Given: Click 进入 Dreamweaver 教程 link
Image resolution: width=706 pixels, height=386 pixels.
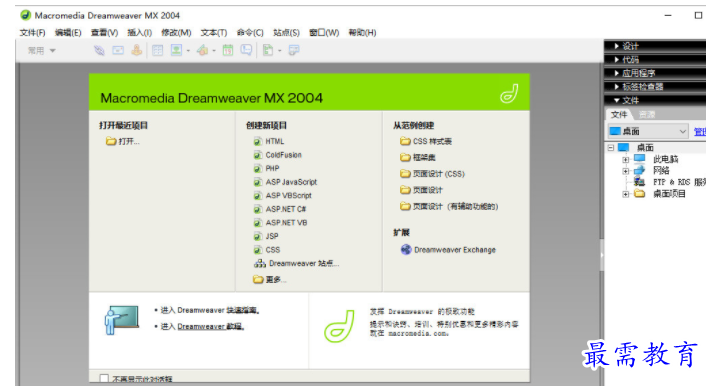Looking at the screenshot, I should pos(202,327).
